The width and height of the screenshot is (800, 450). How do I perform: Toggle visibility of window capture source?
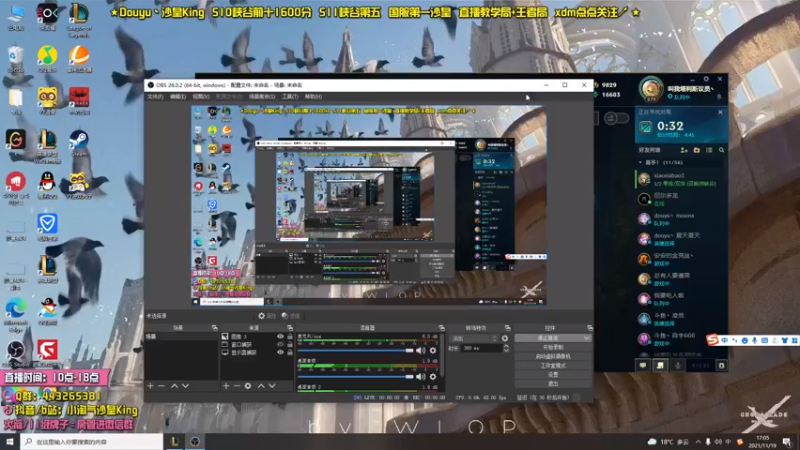(x=280, y=344)
